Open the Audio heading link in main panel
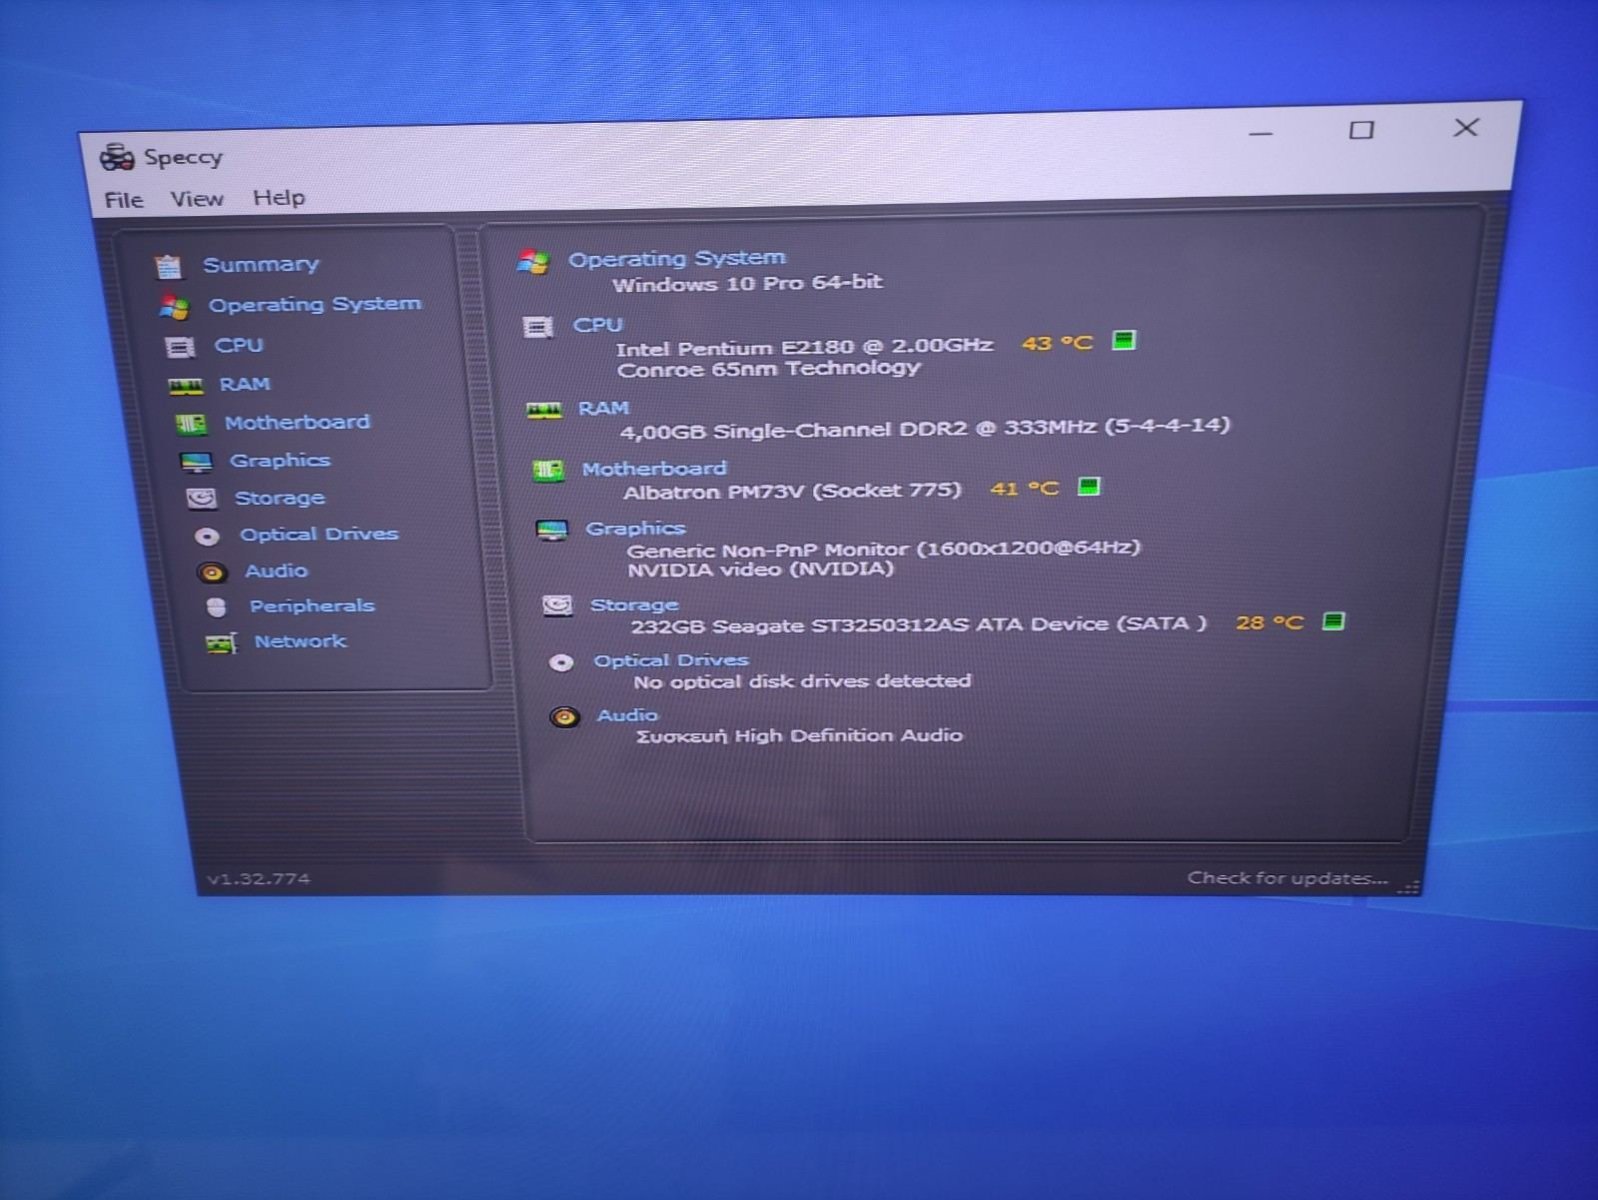Image resolution: width=1598 pixels, height=1200 pixels. pos(628,715)
